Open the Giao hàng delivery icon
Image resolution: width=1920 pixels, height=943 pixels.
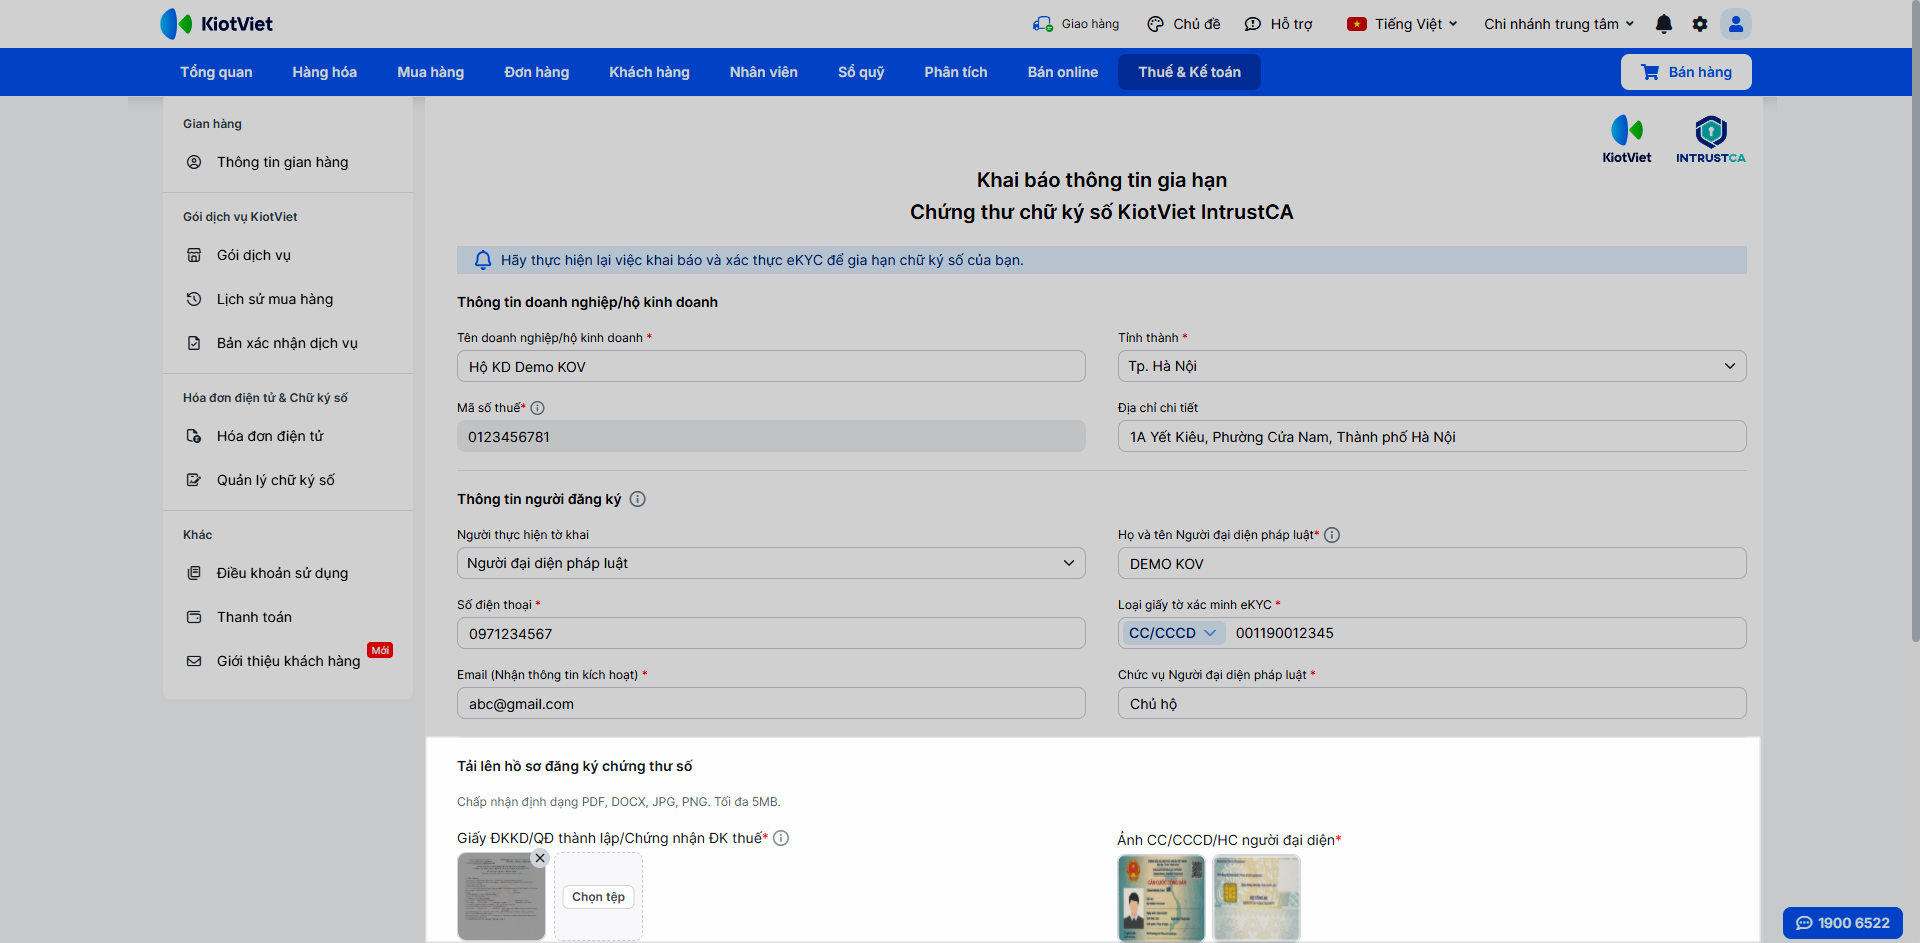click(x=1042, y=24)
